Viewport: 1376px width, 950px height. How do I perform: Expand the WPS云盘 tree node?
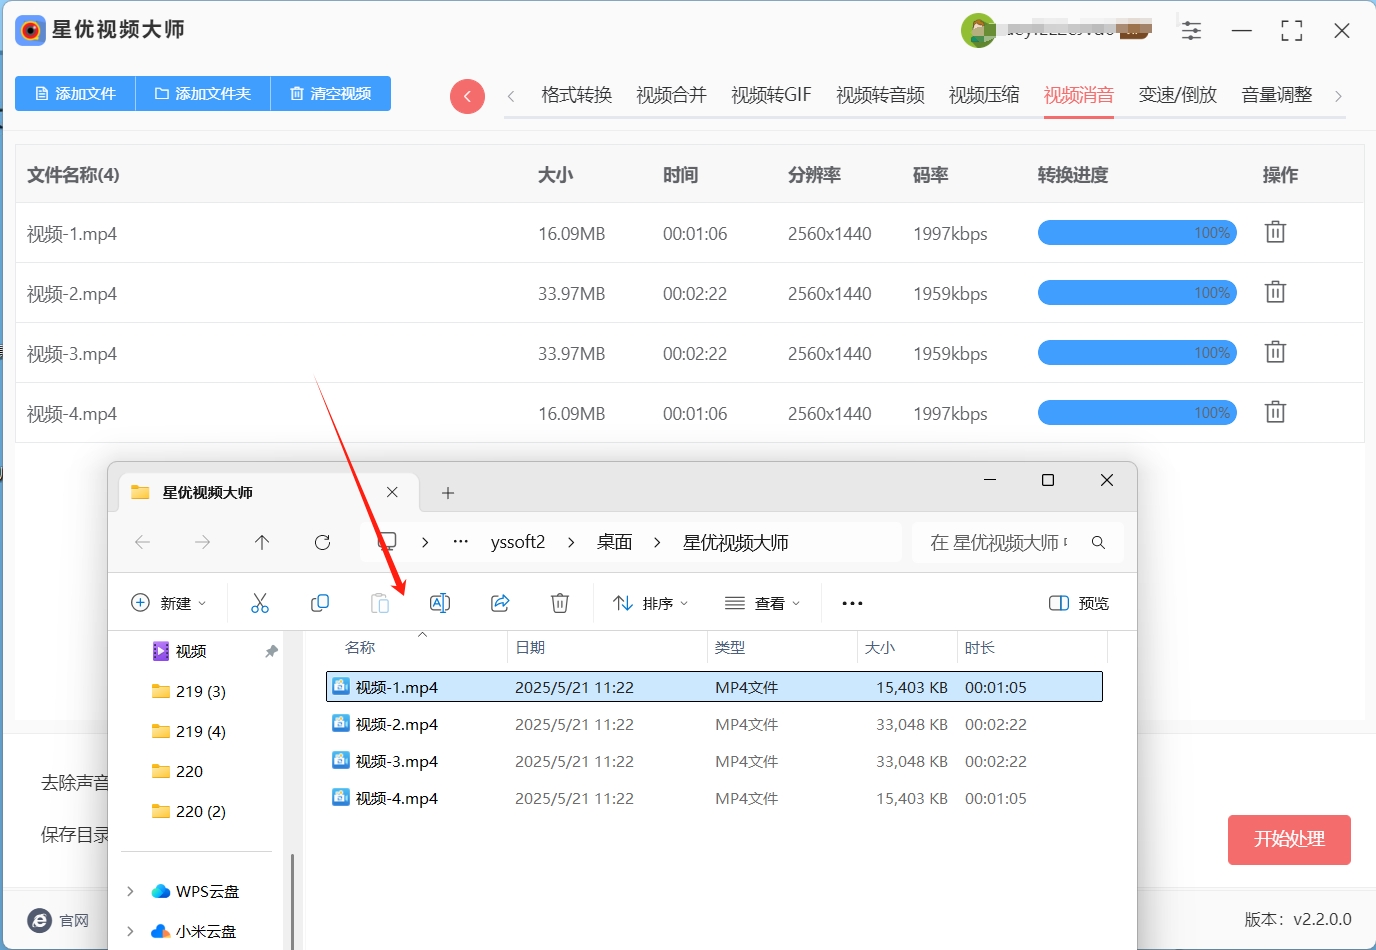(130, 891)
